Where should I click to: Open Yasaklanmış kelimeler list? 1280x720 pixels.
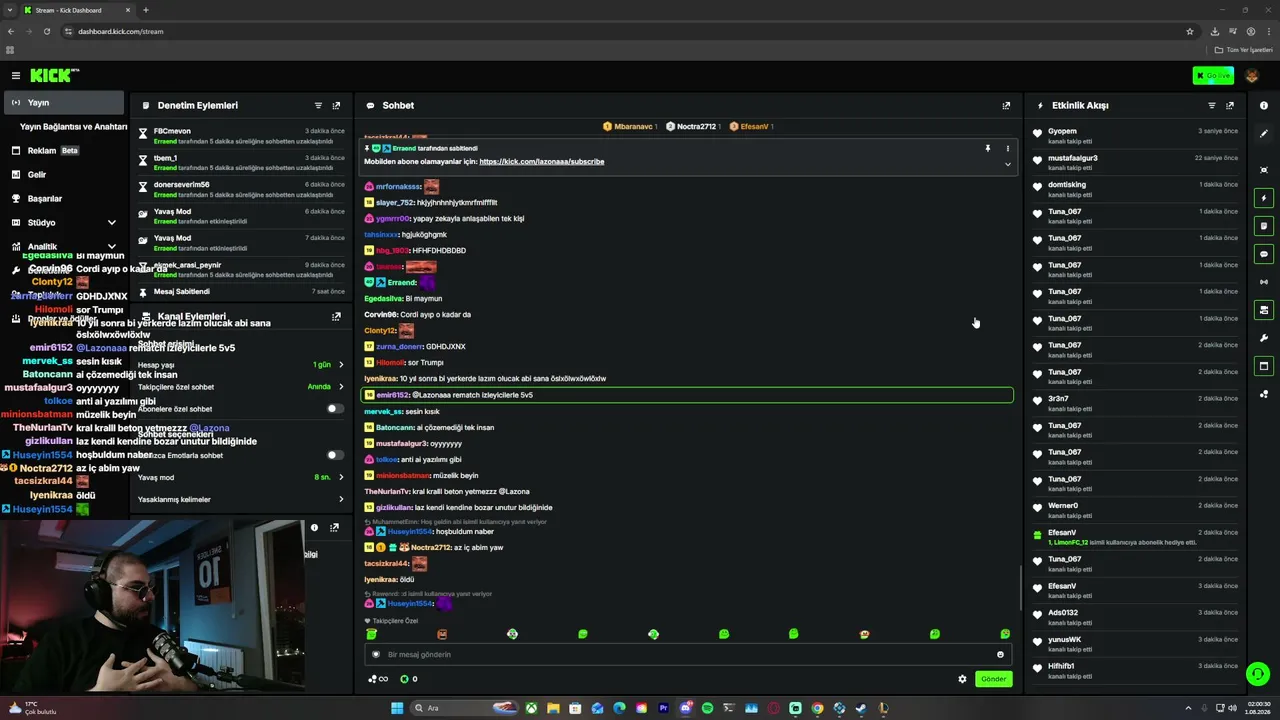click(x=240, y=499)
